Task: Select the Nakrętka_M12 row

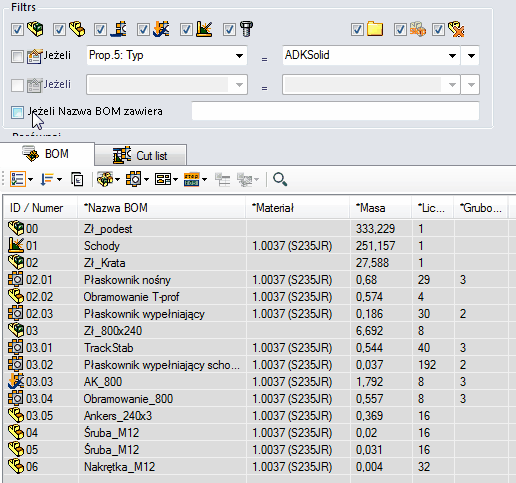Action: click(x=260, y=467)
